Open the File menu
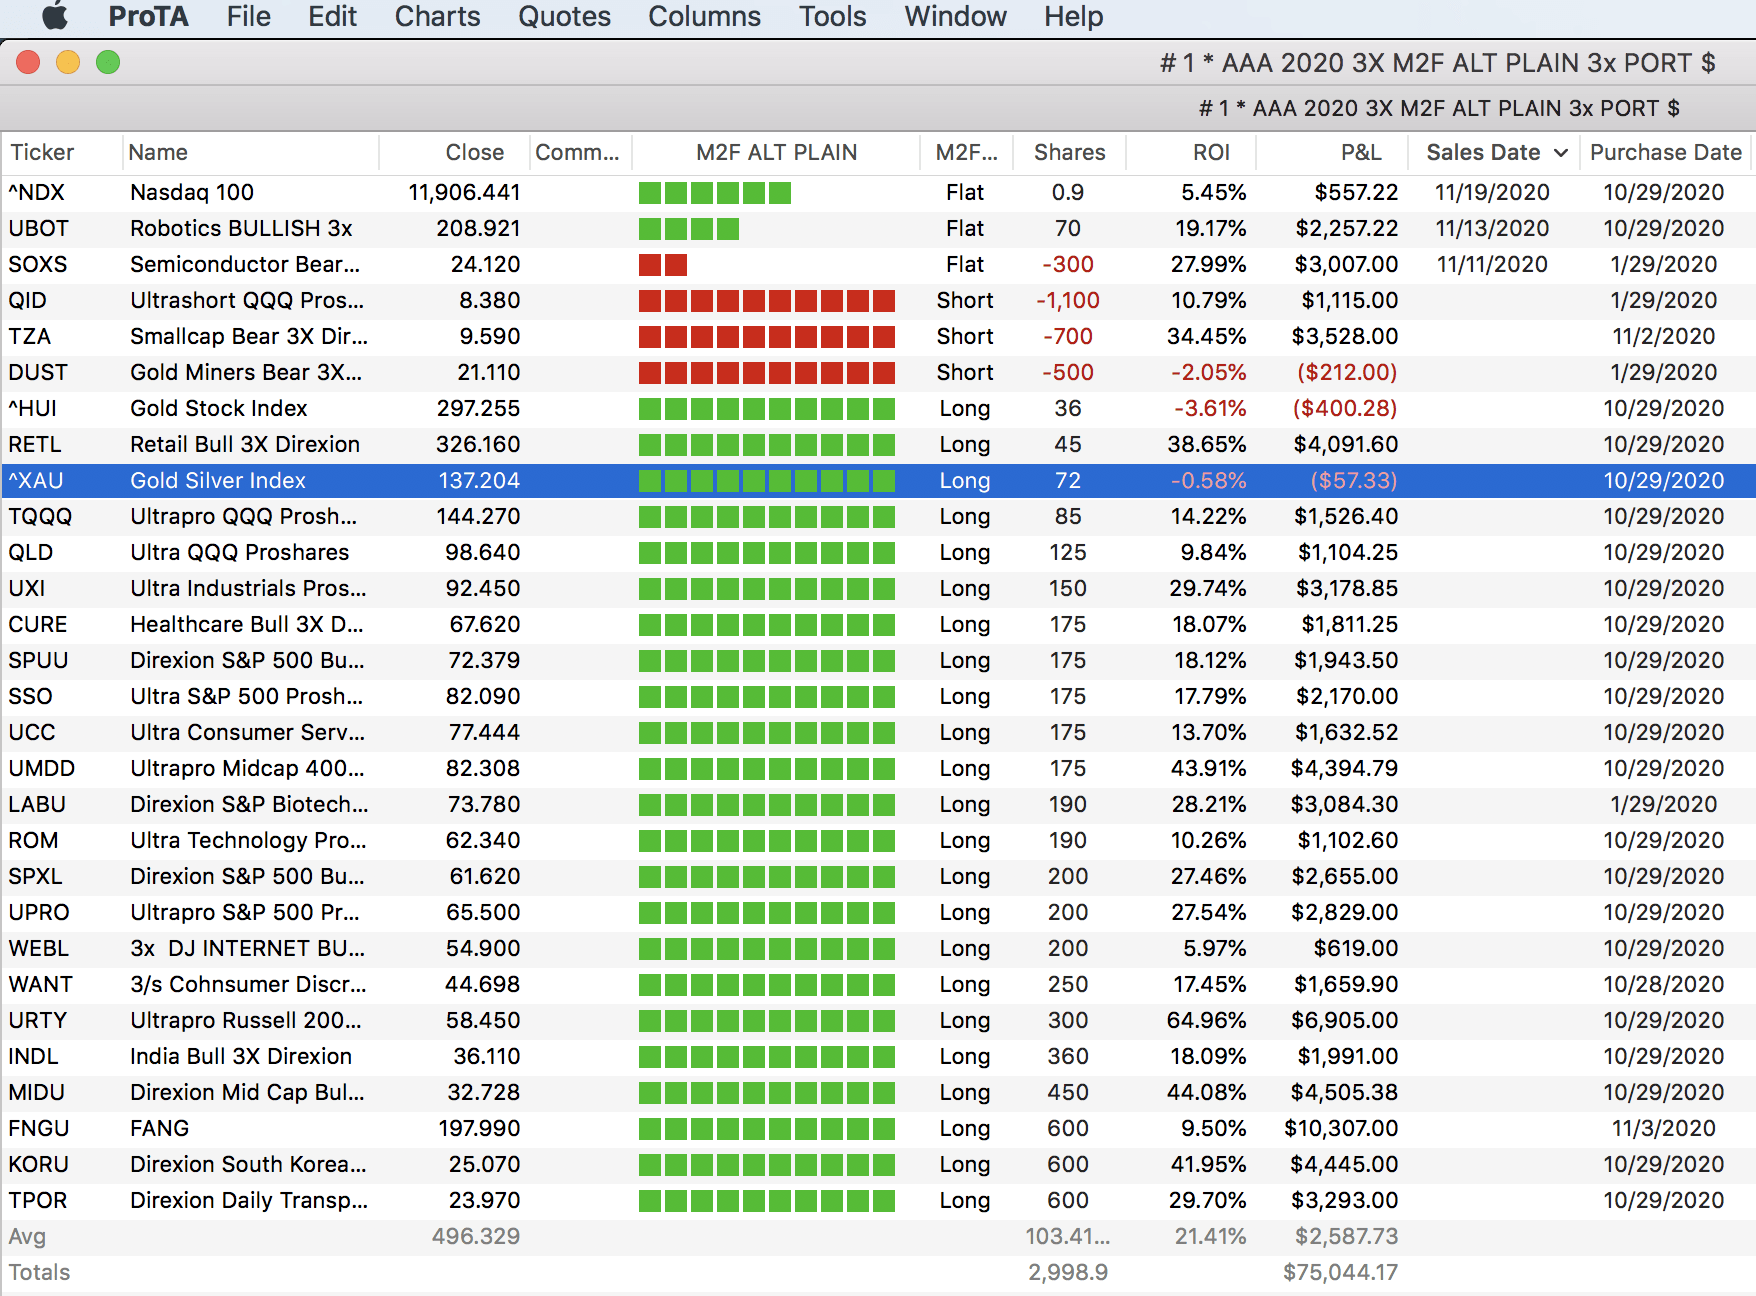The image size is (1756, 1296). [x=248, y=16]
